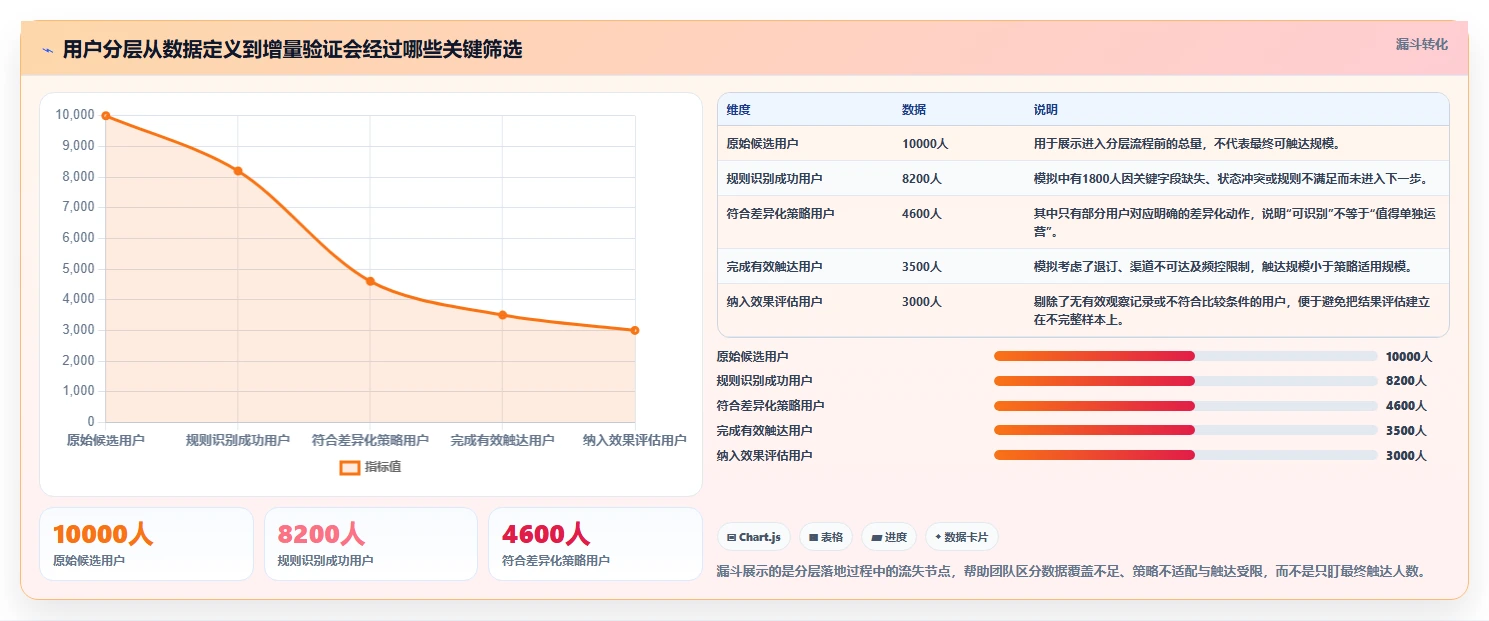Click the 3500人 cell in the table
This screenshot has height=621, width=1489.
point(921,267)
